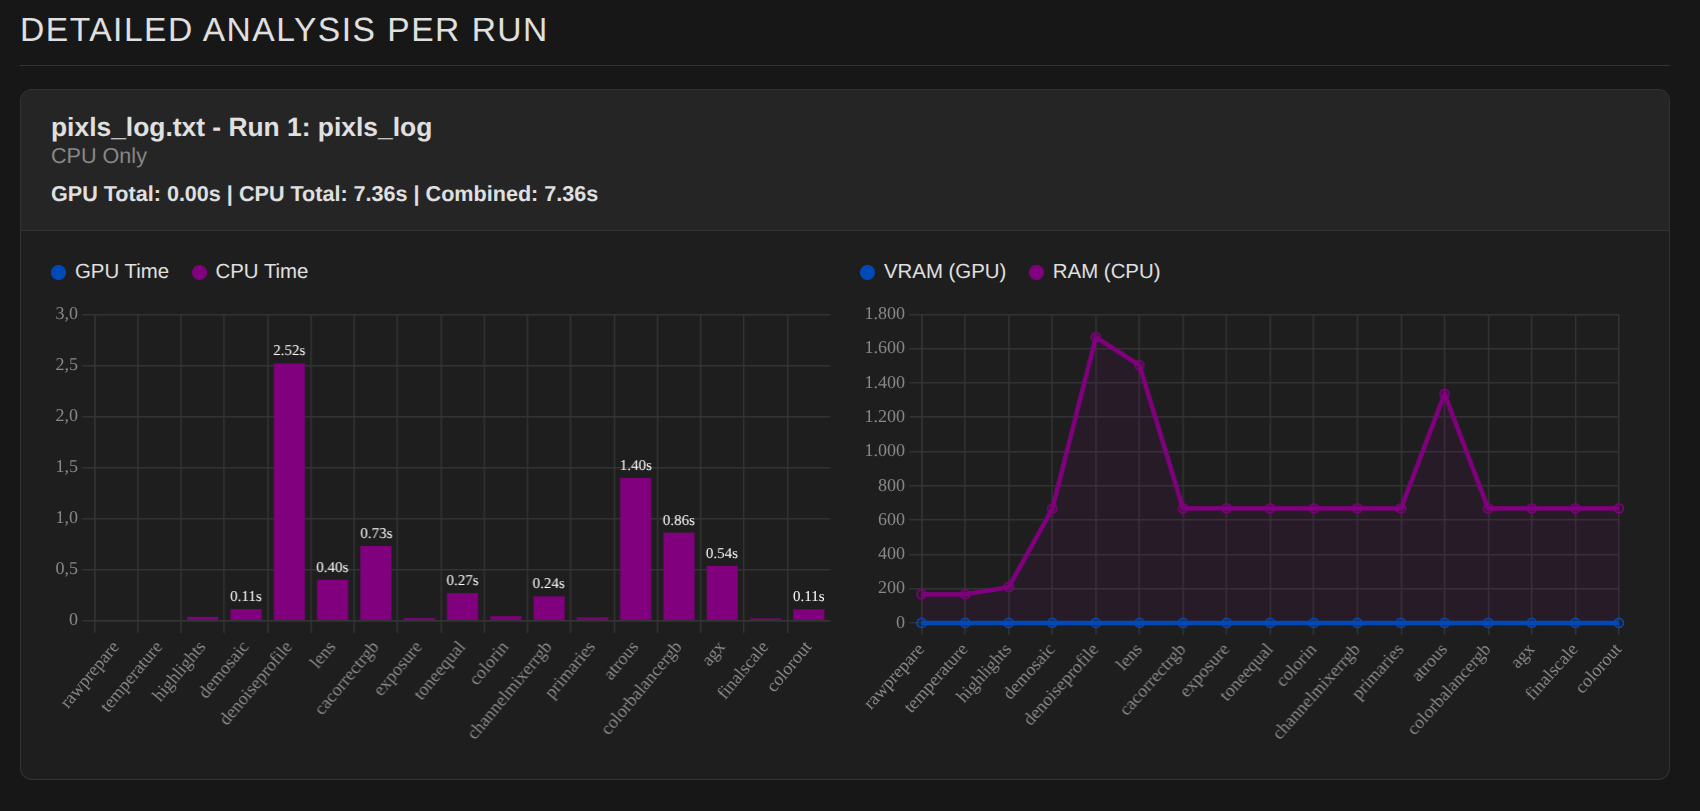Click the RAM peak point at denoiseprofile

[1096, 338]
